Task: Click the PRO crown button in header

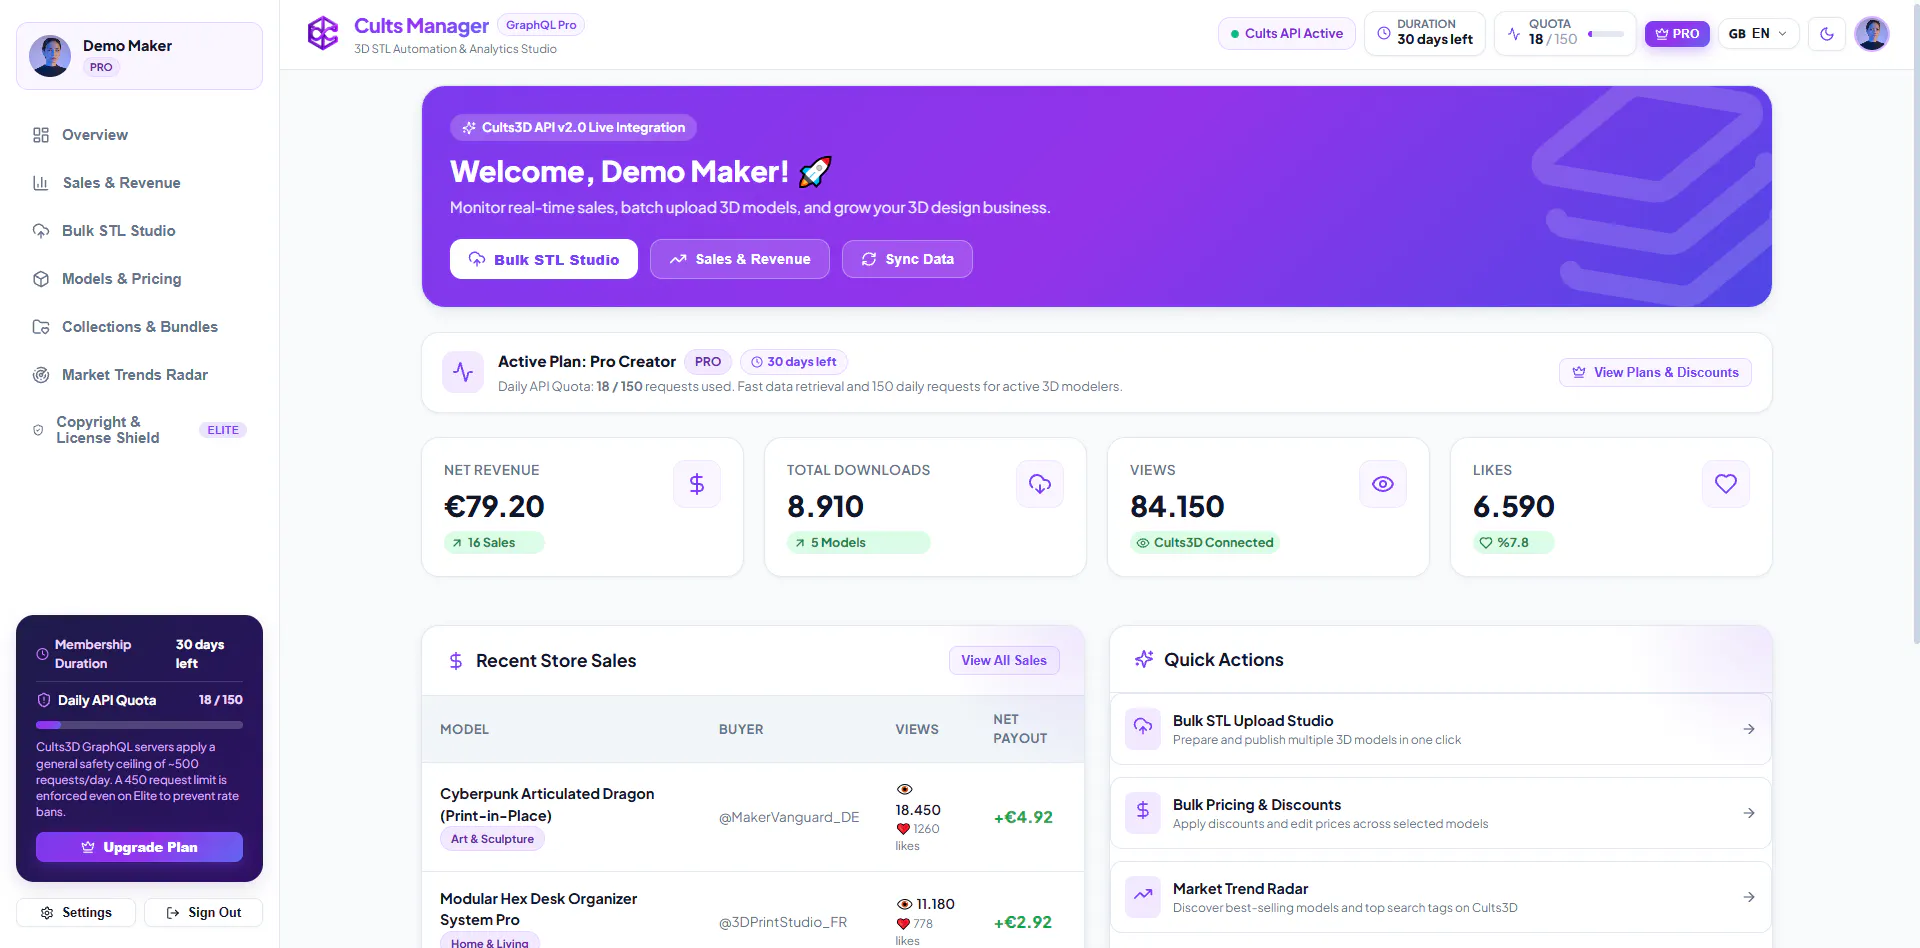Action: click(x=1677, y=34)
